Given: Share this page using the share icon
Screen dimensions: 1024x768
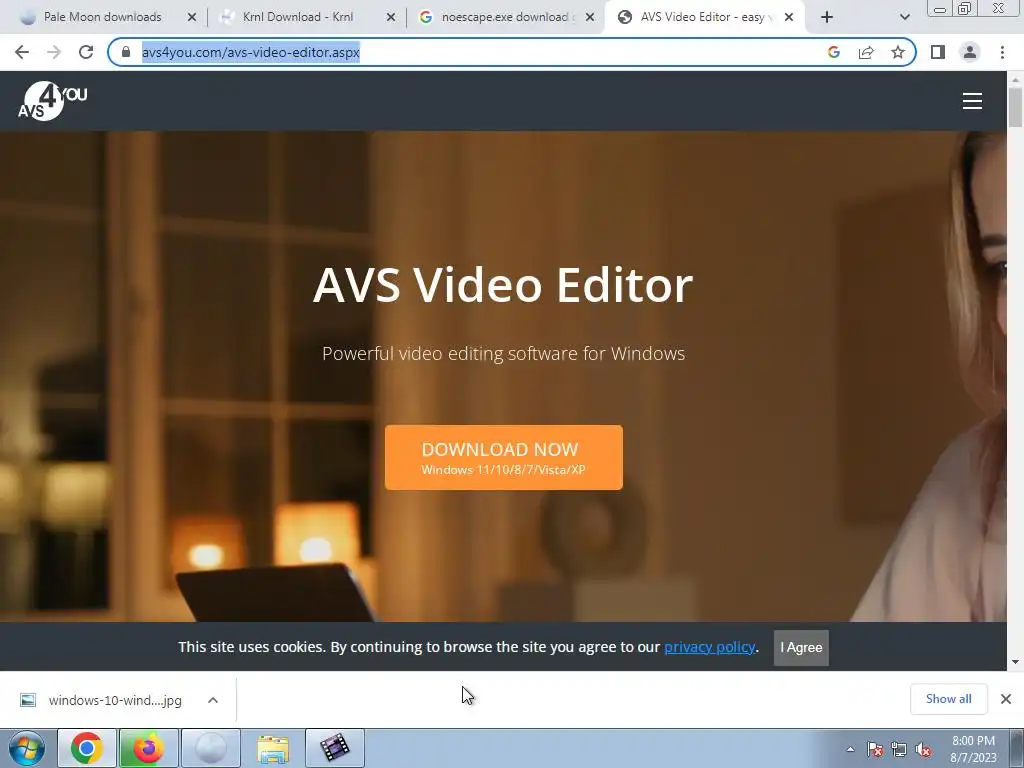Looking at the screenshot, I should tap(866, 52).
